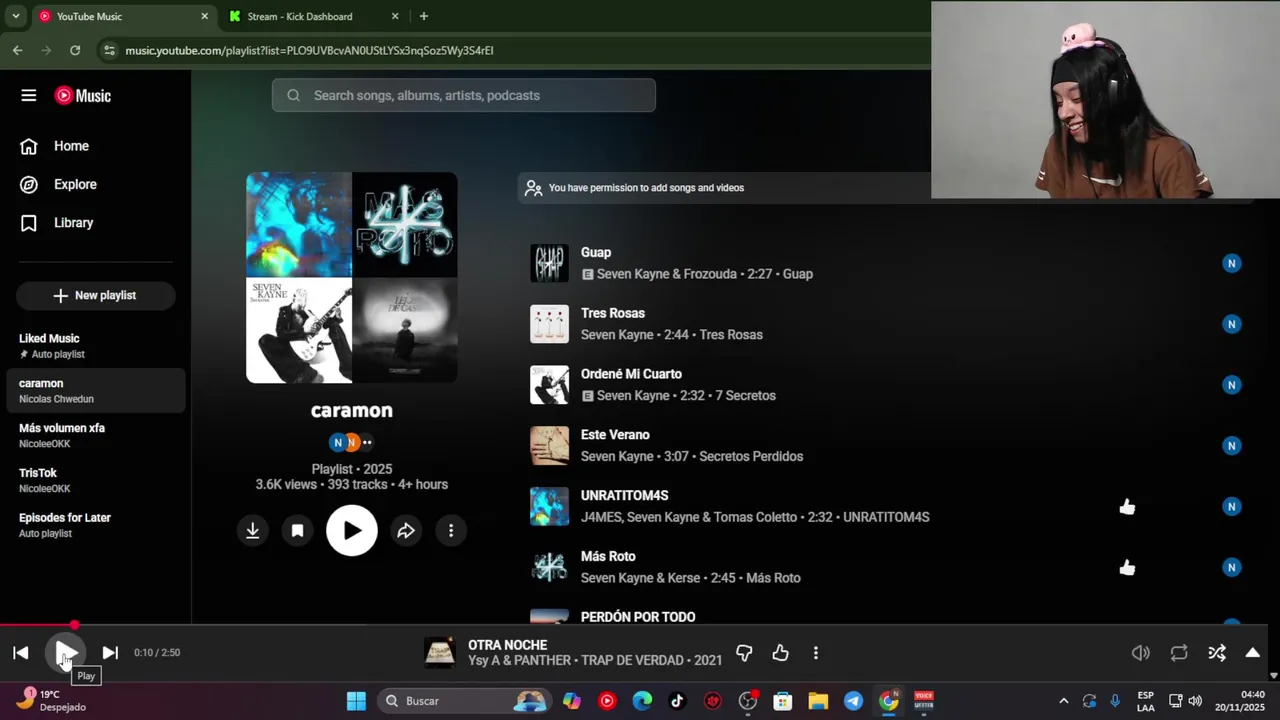Open Telegram from the taskbar
Viewport: 1280px width, 720px height.
click(853, 701)
